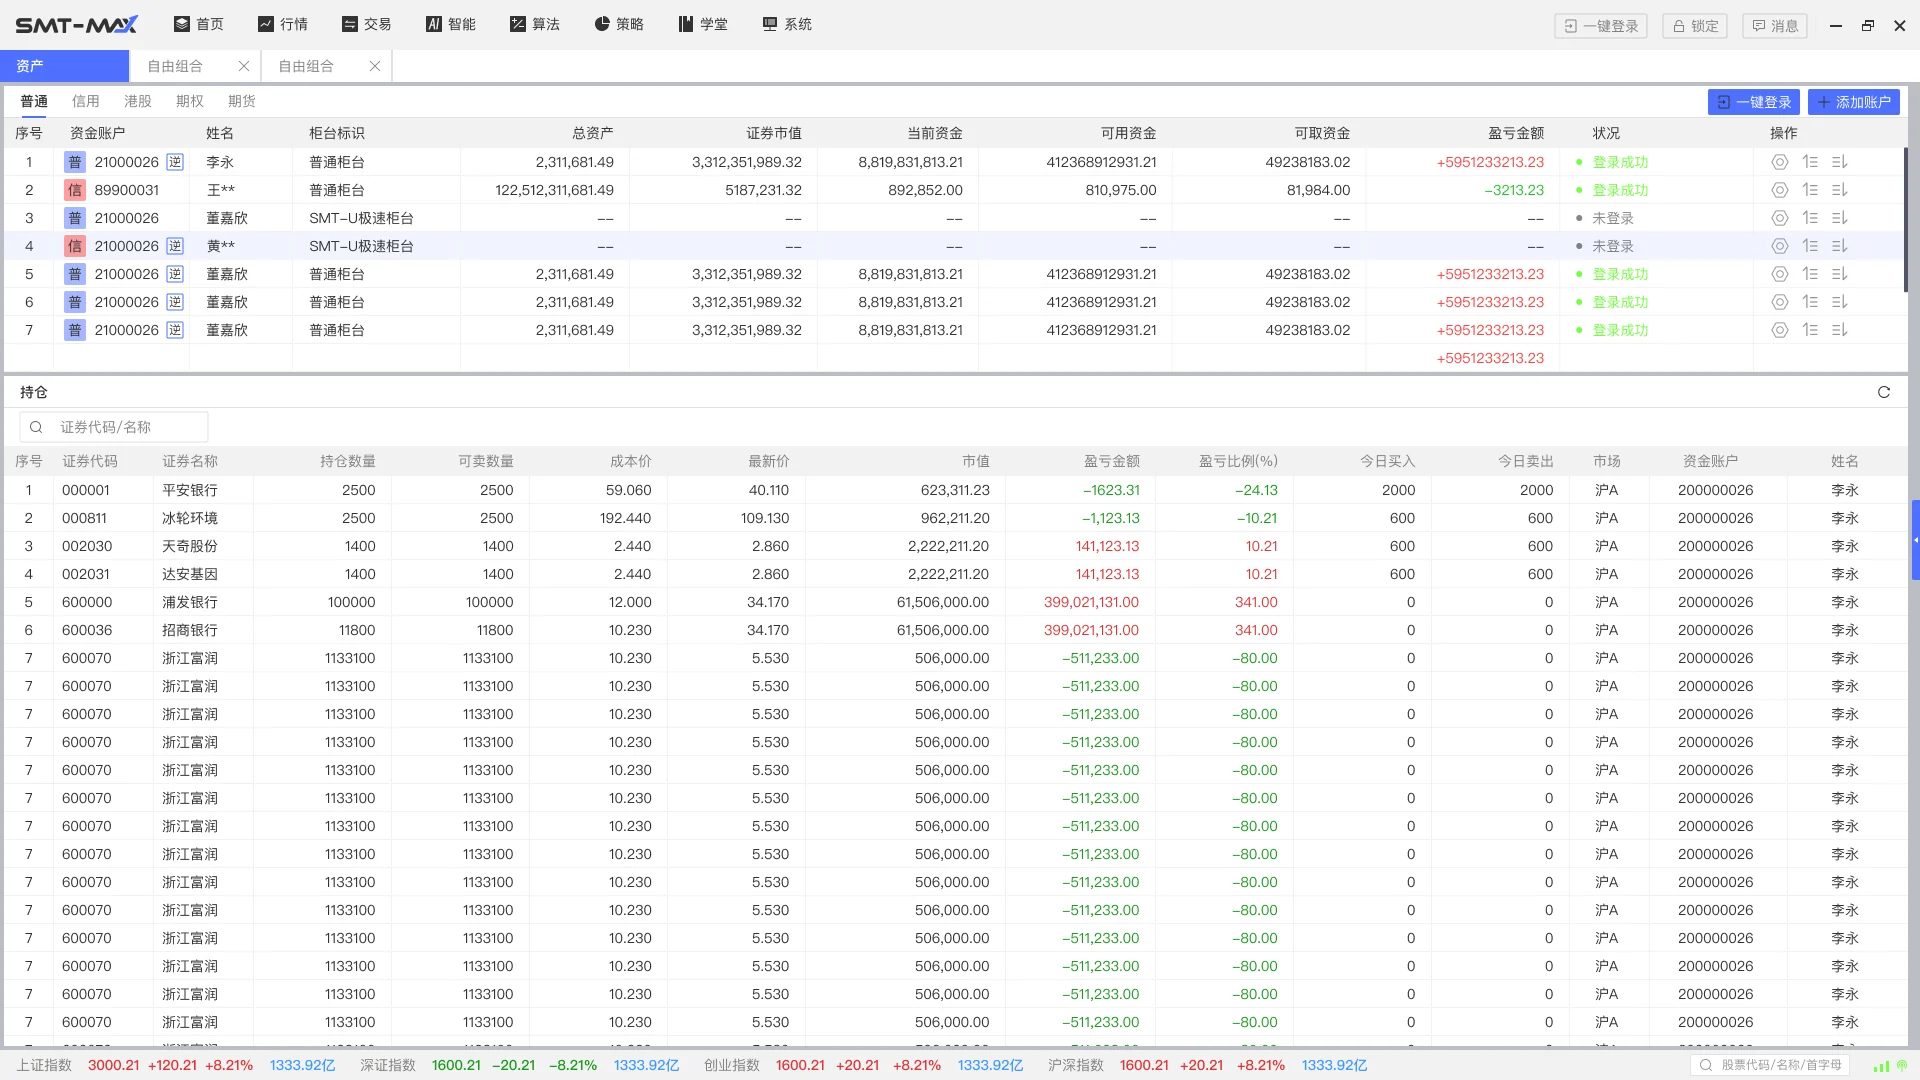The image size is (1920, 1080).
Task: Click the 普 badge in account row 6
Action: tap(74, 302)
